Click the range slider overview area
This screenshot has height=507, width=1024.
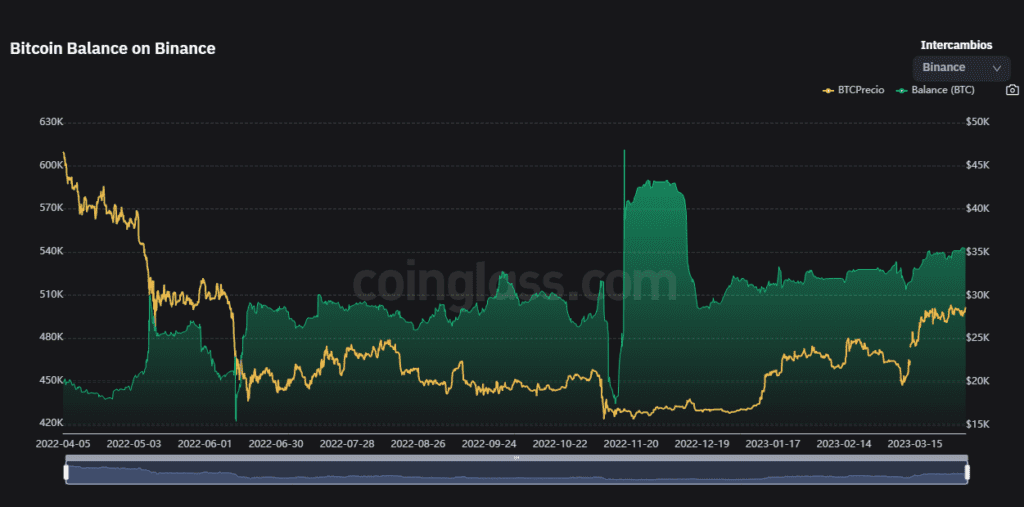coord(516,474)
